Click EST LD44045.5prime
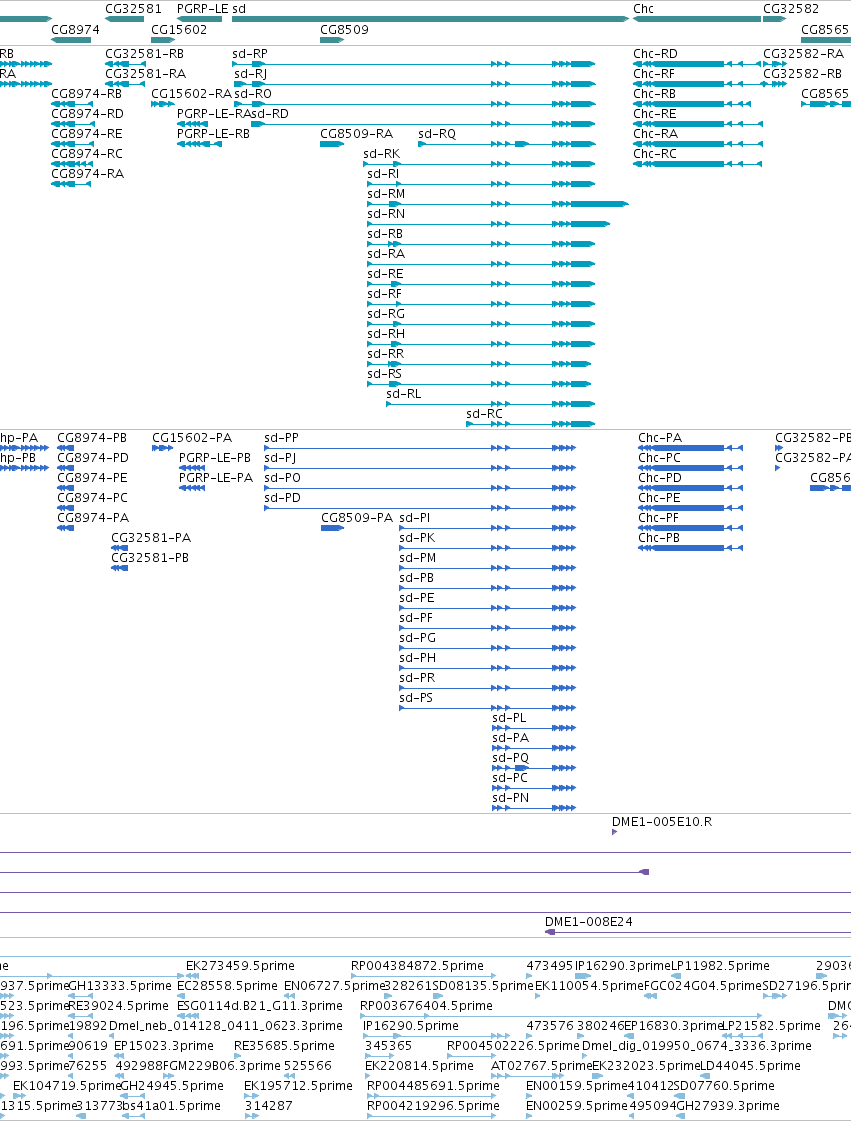Screen dimensions: 851x1121 (750, 1066)
